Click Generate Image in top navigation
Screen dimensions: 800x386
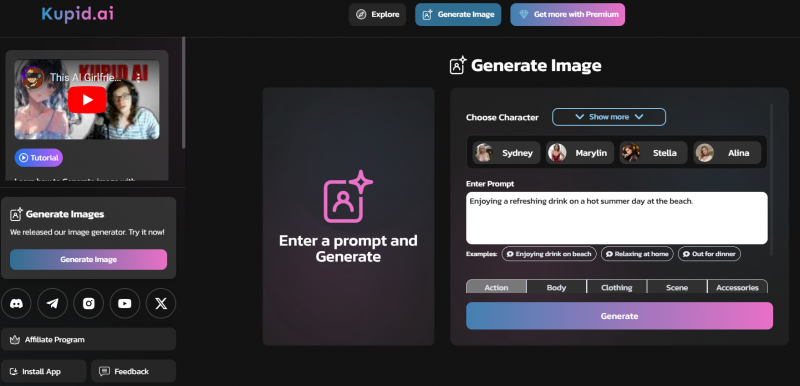[458, 14]
